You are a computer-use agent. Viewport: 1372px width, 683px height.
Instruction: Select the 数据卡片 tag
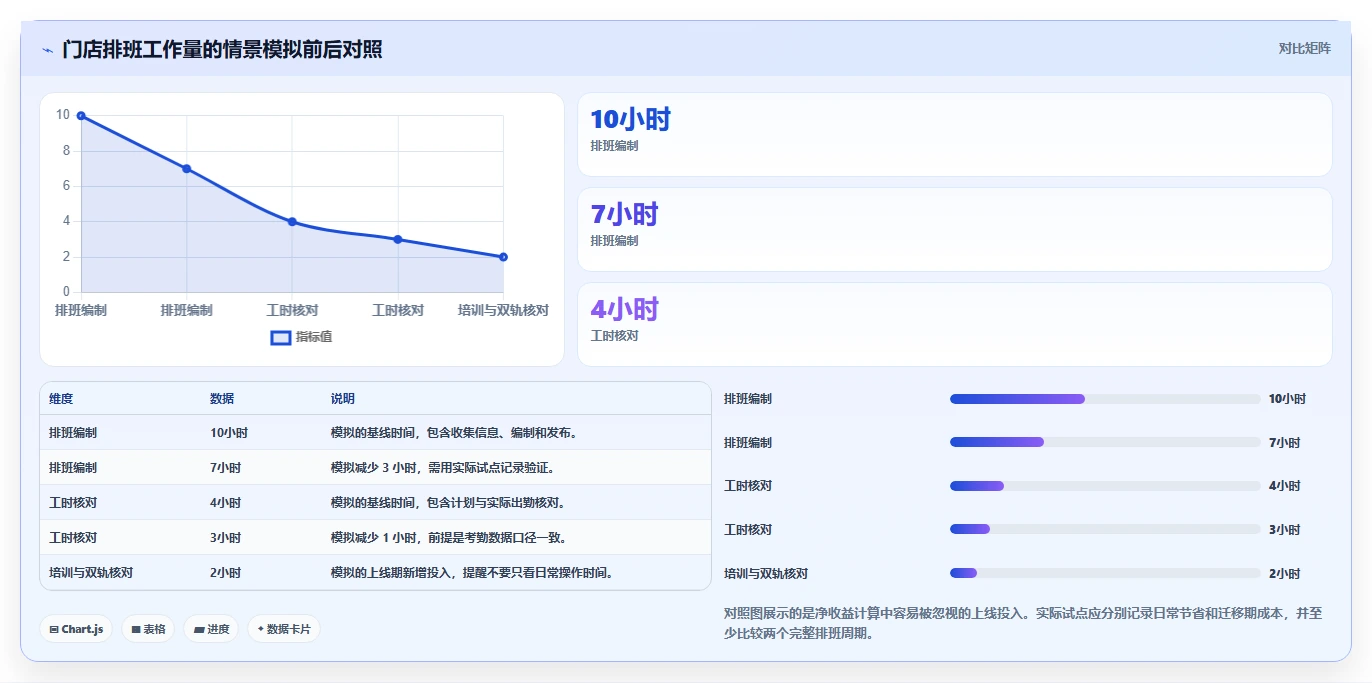coord(284,629)
